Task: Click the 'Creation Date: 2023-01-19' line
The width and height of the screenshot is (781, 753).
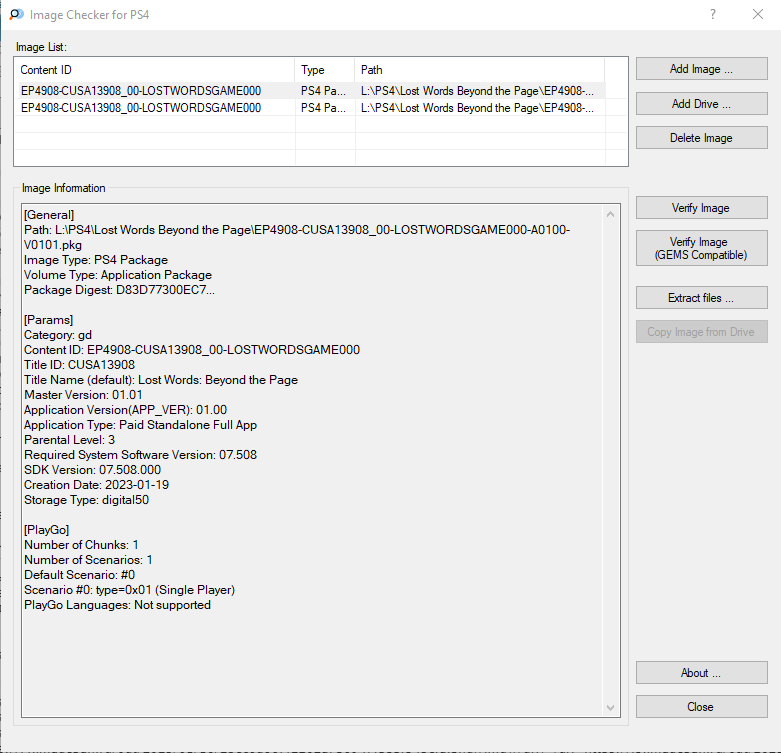Action: (x=97, y=485)
